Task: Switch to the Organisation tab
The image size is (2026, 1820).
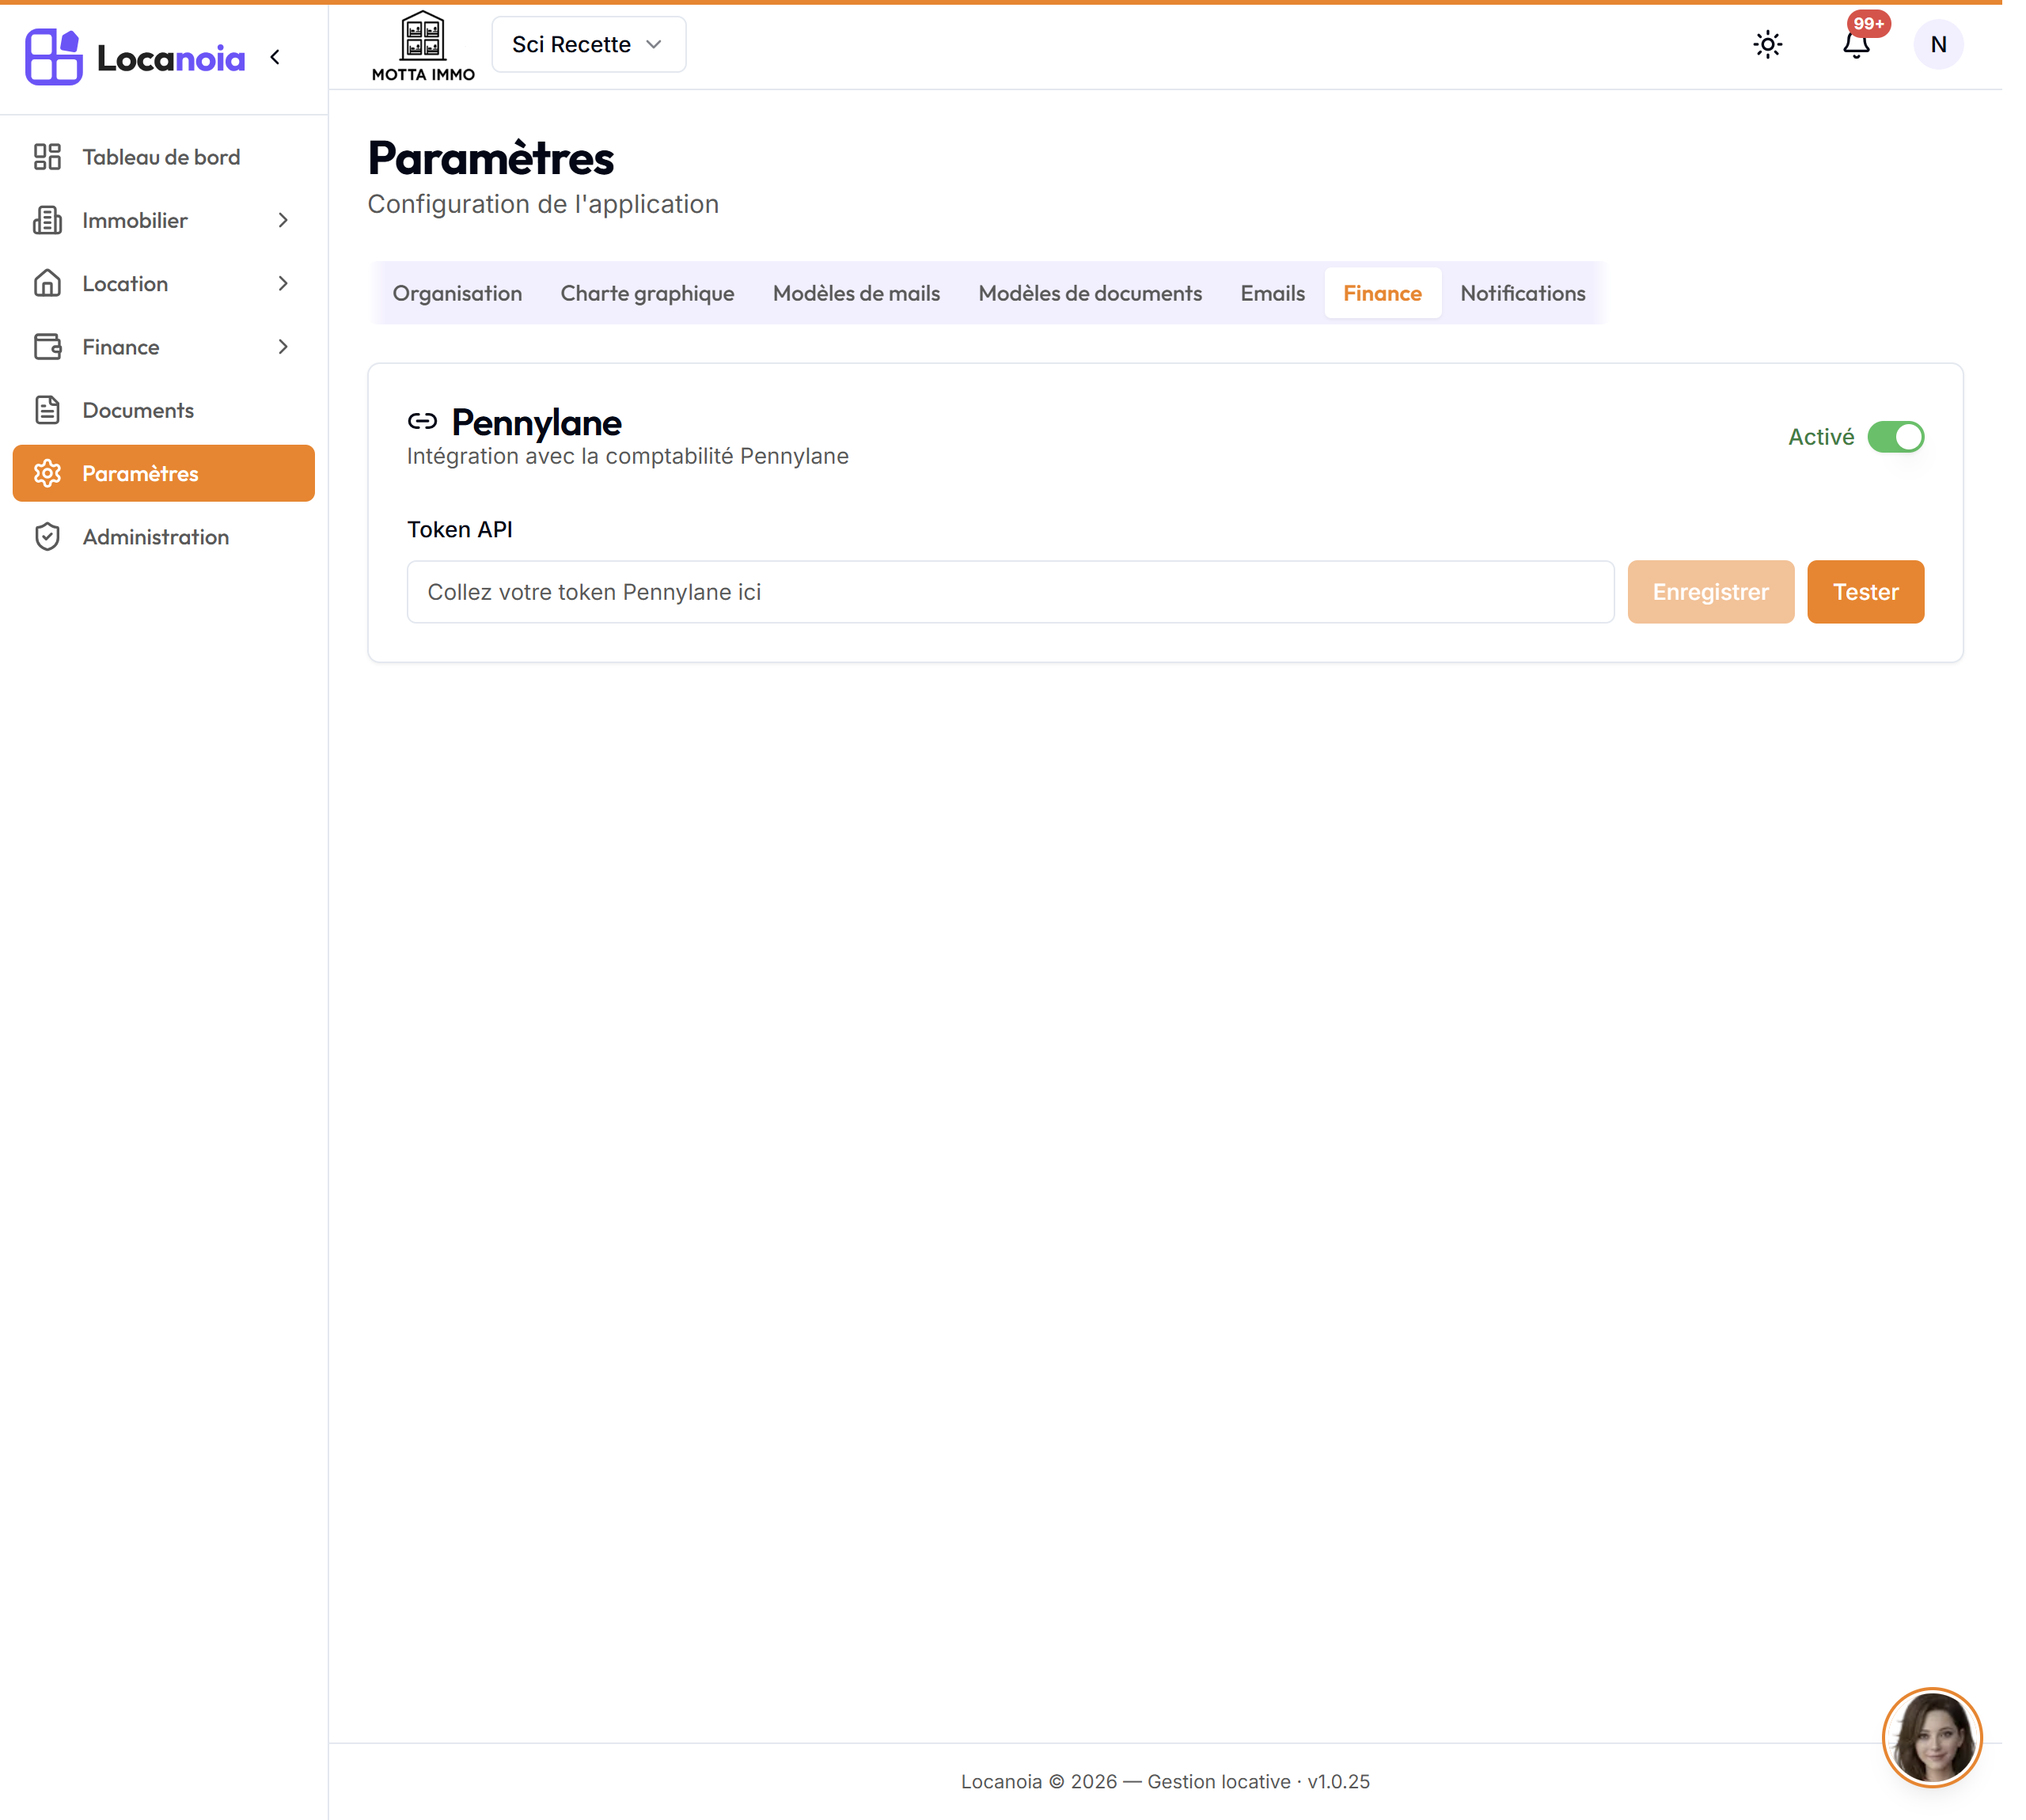Action: [x=457, y=293]
